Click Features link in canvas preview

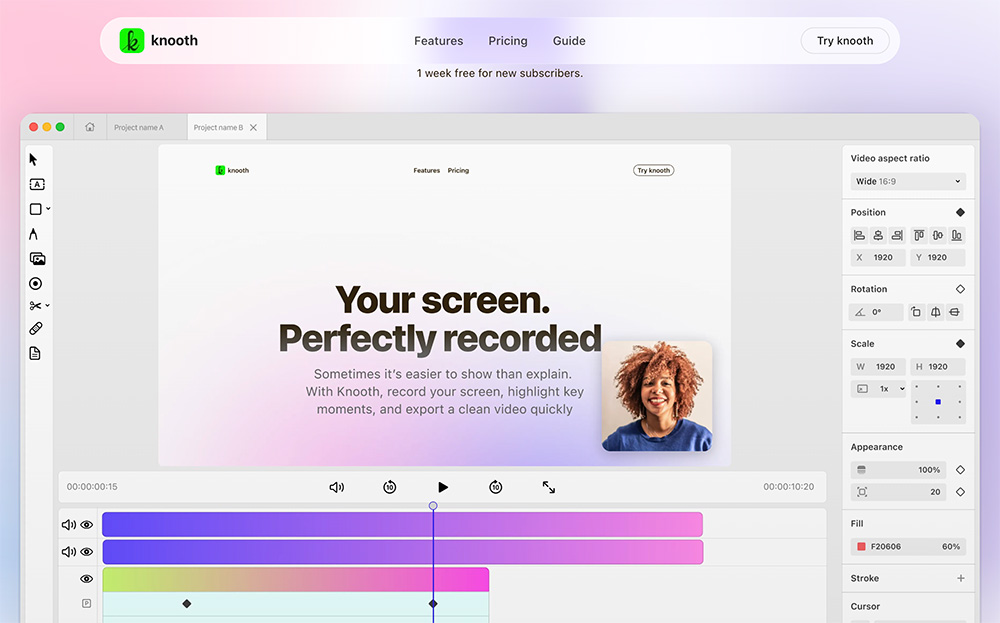tap(427, 170)
